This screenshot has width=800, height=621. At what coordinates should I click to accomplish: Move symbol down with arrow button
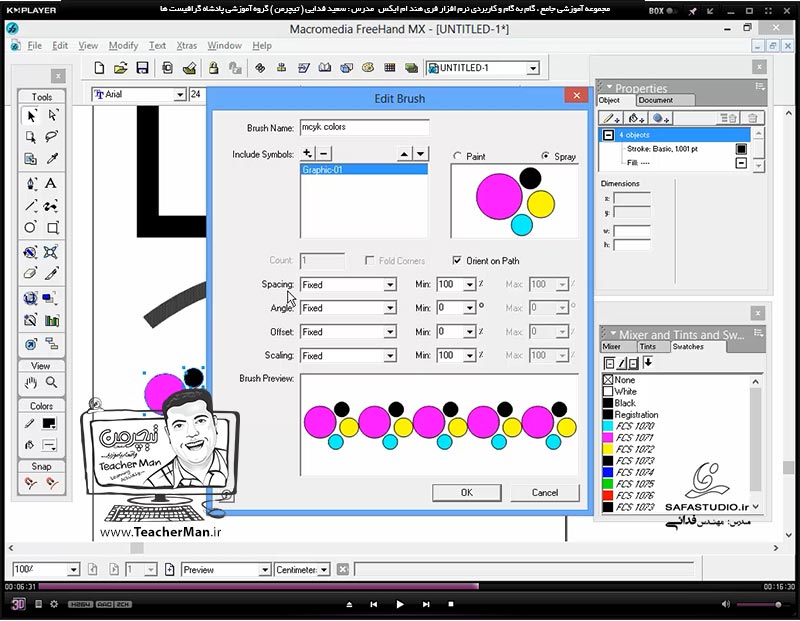[420, 154]
